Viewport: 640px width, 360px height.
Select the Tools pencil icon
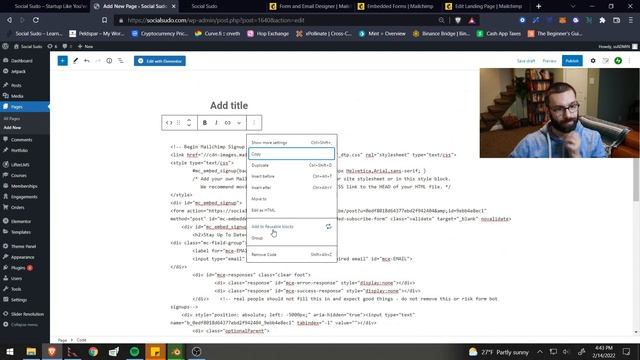tap(76, 61)
